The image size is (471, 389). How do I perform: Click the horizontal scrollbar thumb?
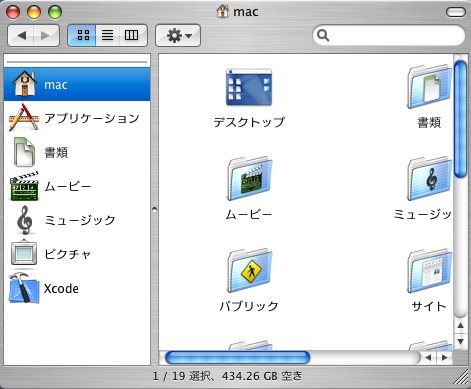(x=237, y=357)
